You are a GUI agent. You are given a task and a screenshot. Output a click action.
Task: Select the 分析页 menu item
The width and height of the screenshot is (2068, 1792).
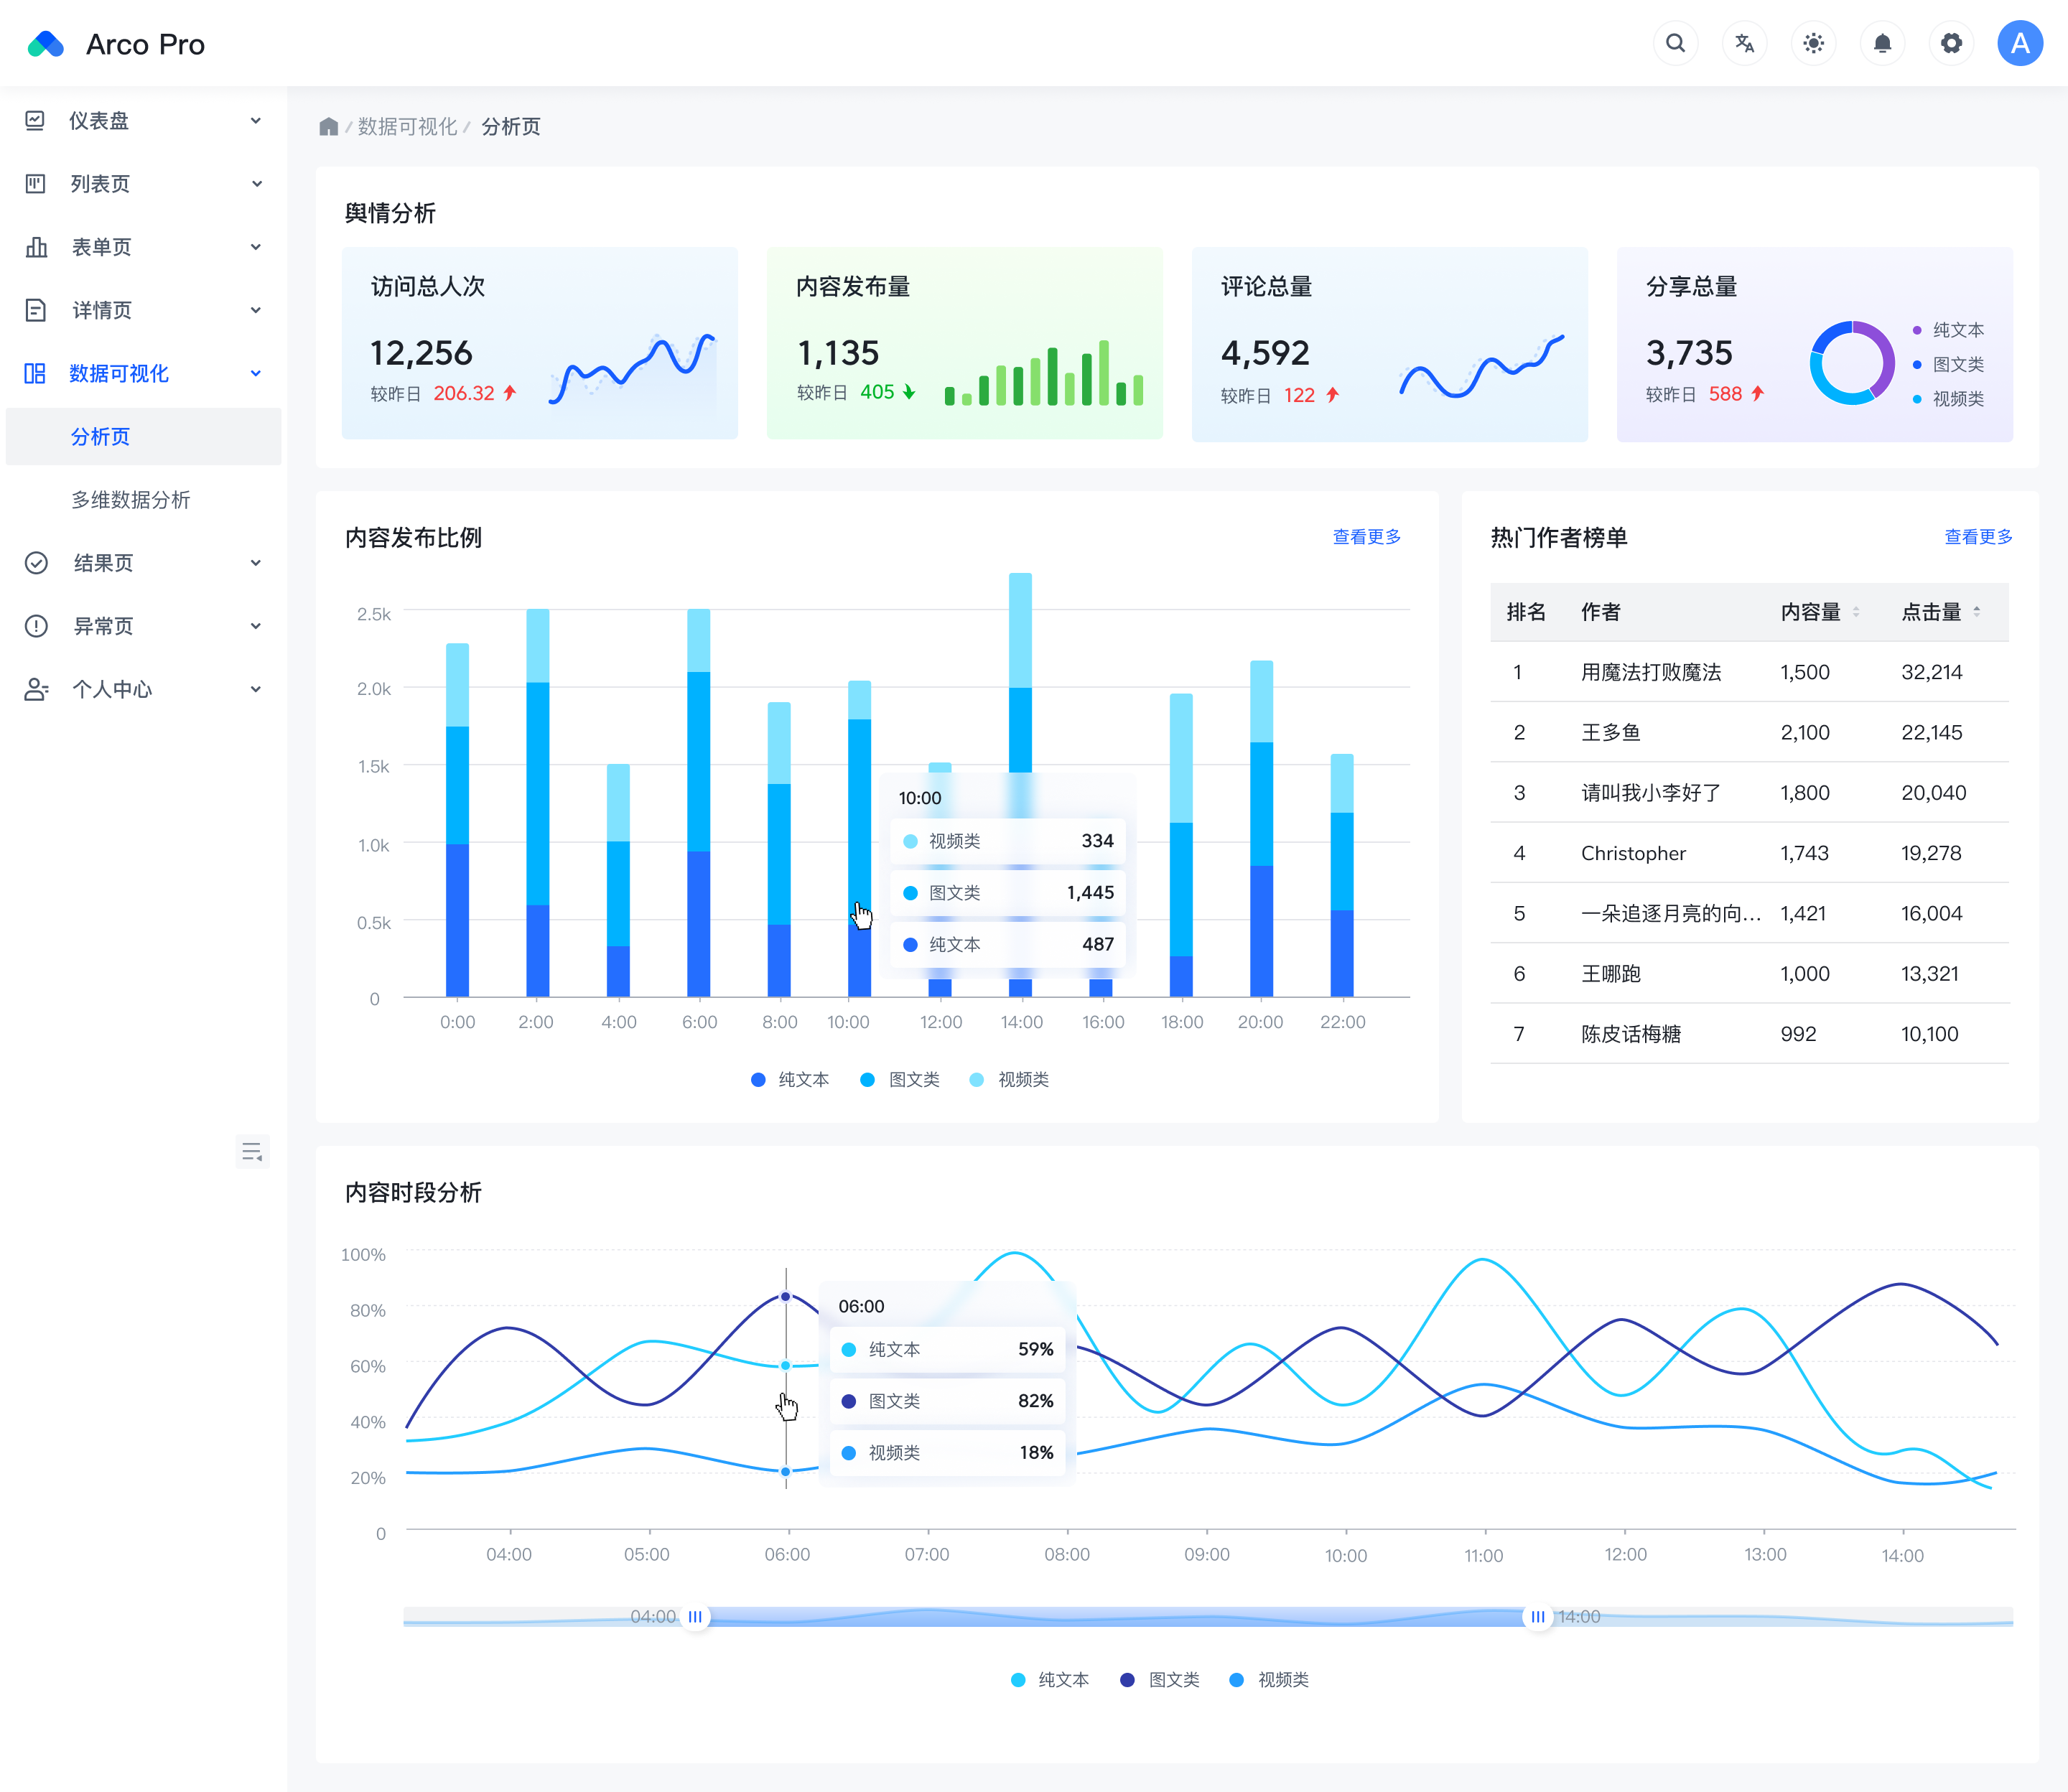(x=101, y=437)
